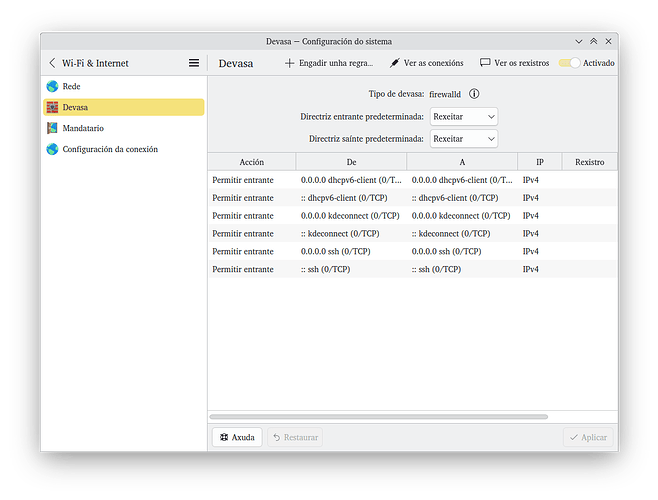
Task: Select the Devasa firewall icon
Action: 52,107
